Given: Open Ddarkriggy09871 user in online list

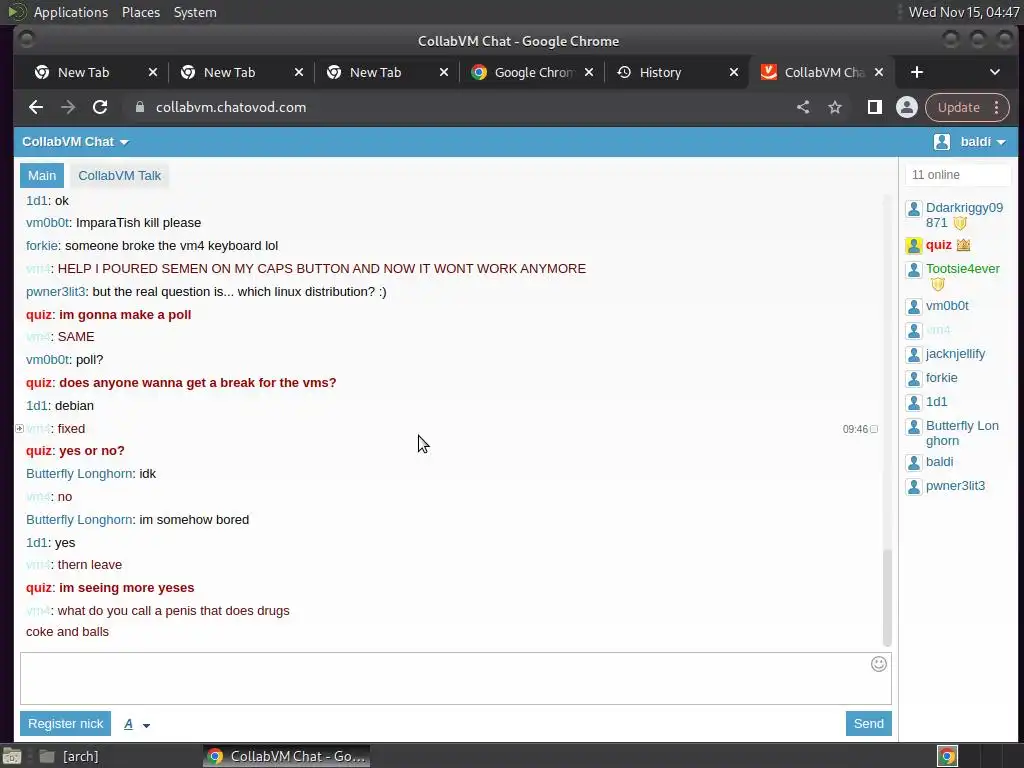Looking at the screenshot, I should coord(964,215).
